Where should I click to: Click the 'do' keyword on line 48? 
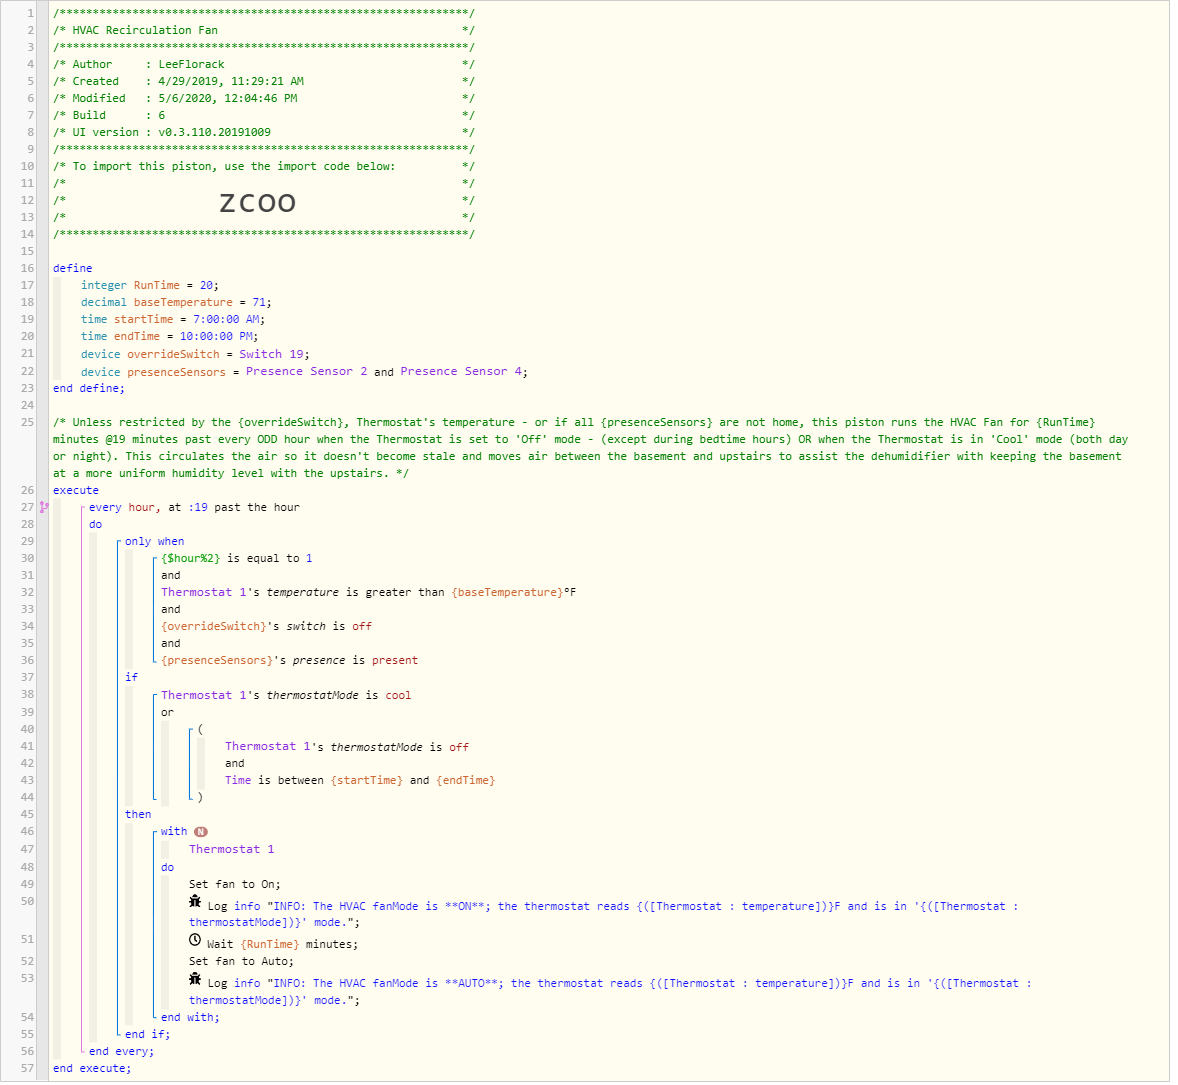pyautogui.click(x=168, y=868)
